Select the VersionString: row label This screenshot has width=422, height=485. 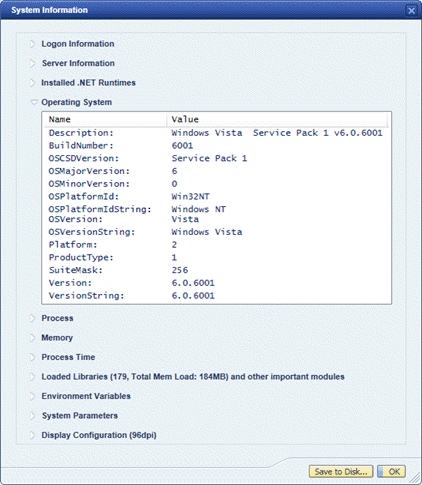[x=86, y=296]
